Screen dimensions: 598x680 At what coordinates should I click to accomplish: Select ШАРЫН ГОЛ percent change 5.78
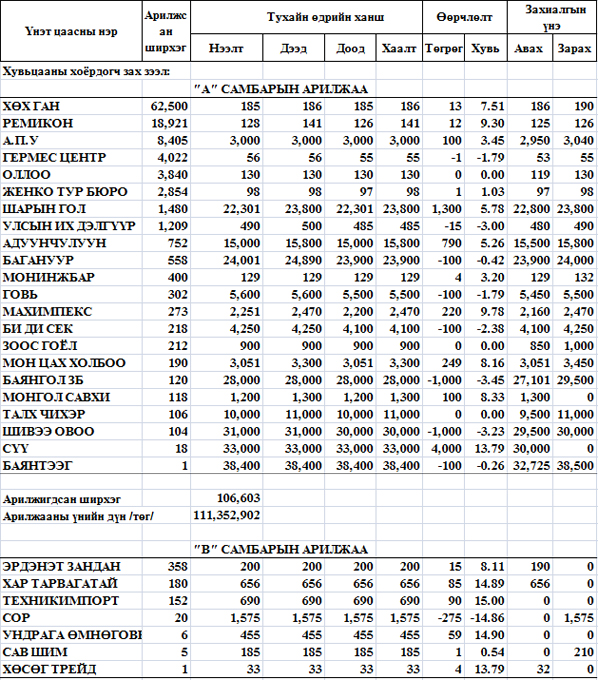point(486,209)
